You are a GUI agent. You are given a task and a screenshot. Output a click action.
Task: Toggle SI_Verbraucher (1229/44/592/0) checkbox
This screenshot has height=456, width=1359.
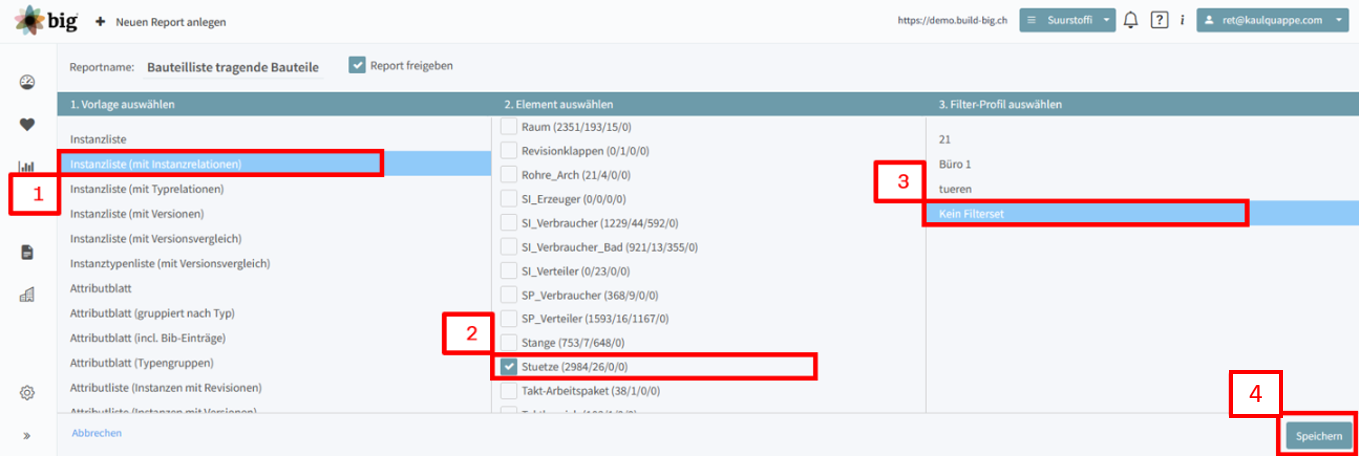(509, 223)
